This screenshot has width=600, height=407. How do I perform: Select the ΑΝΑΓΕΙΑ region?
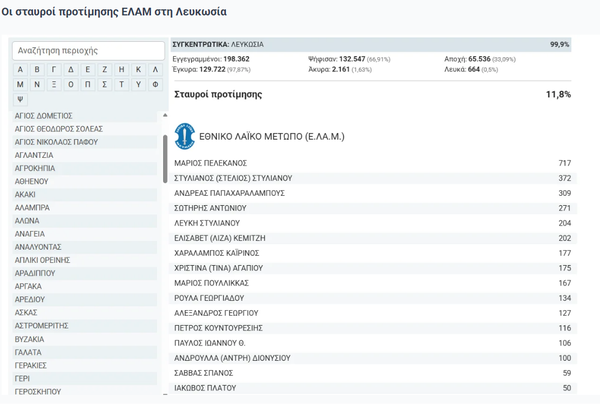pos(85,234)
